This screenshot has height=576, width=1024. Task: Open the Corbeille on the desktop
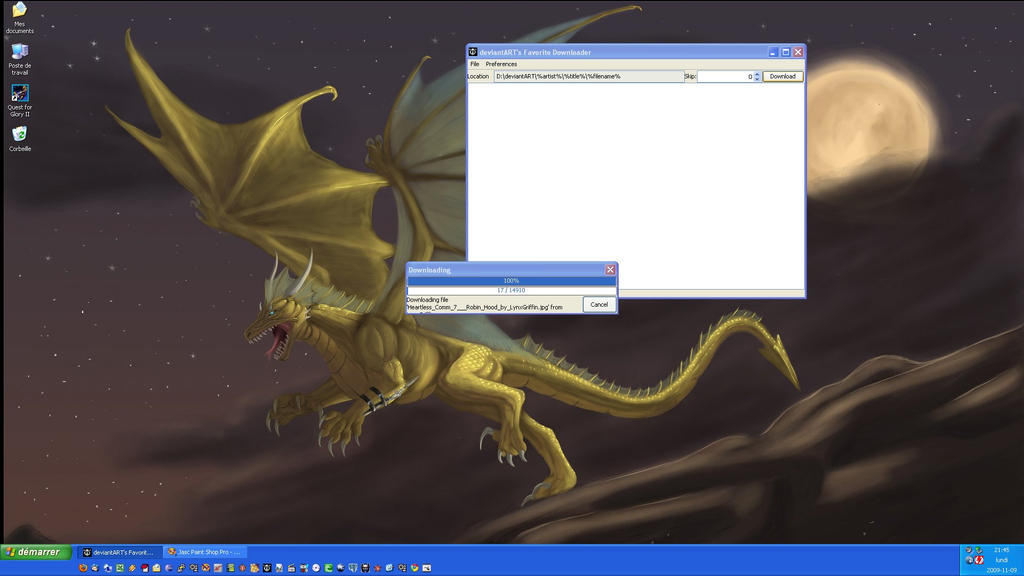(20, 135)
